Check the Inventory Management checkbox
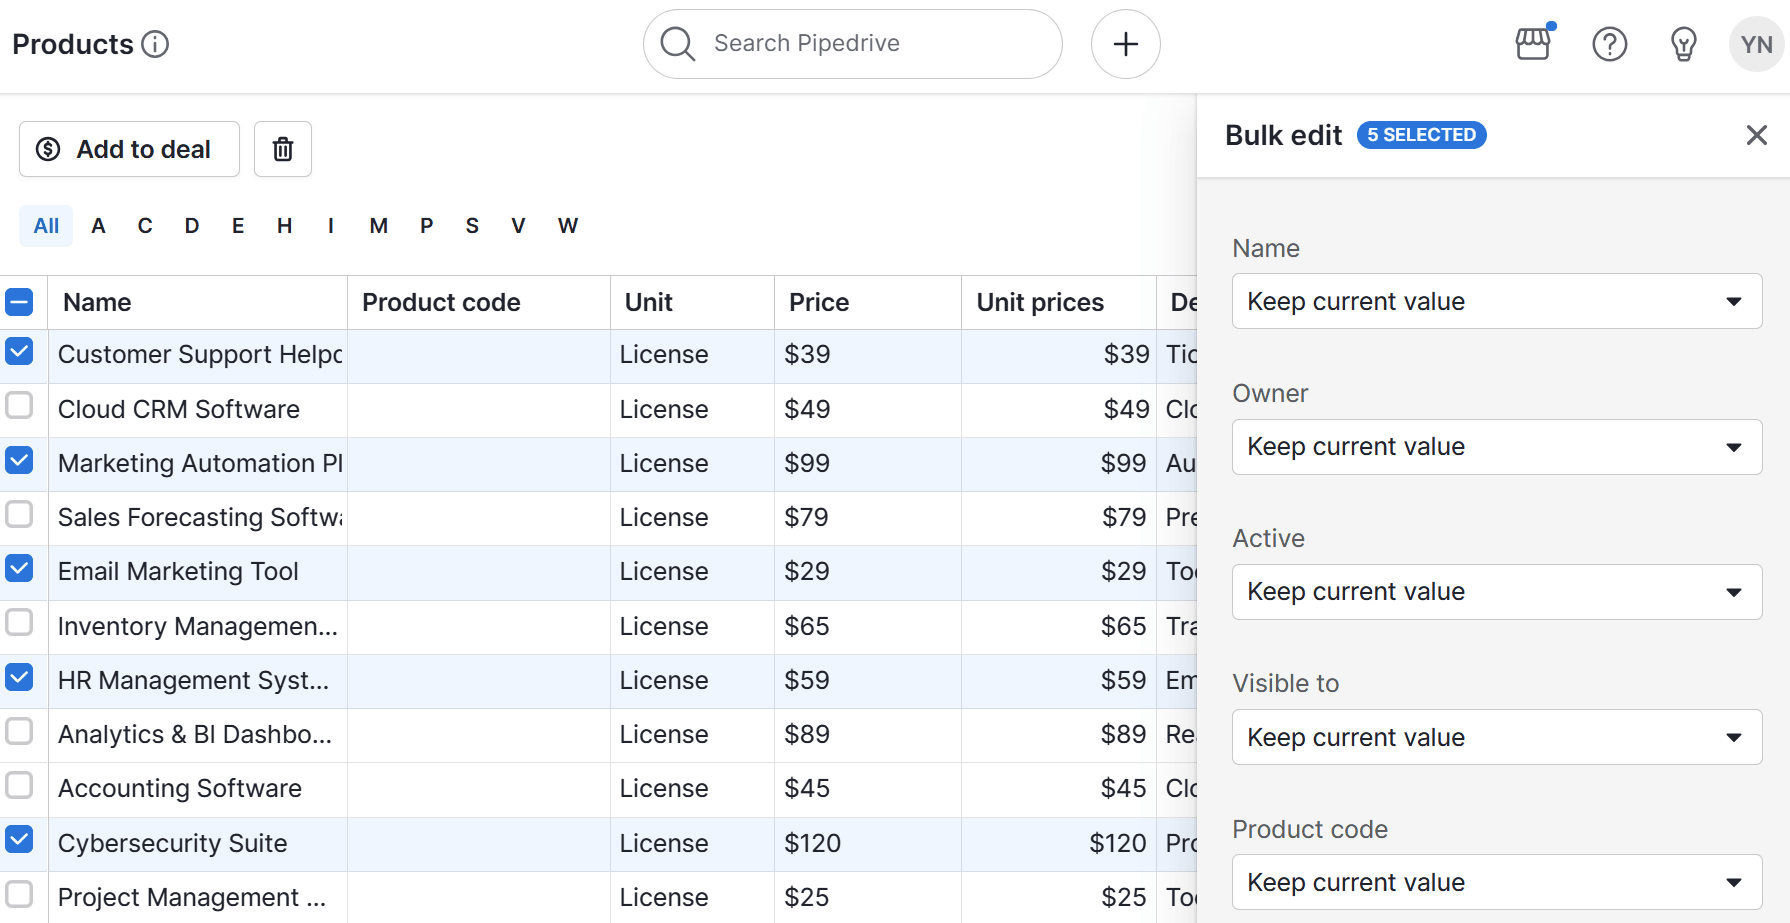The height and width of the screenshot is (923, 1790). pos(19,622)
